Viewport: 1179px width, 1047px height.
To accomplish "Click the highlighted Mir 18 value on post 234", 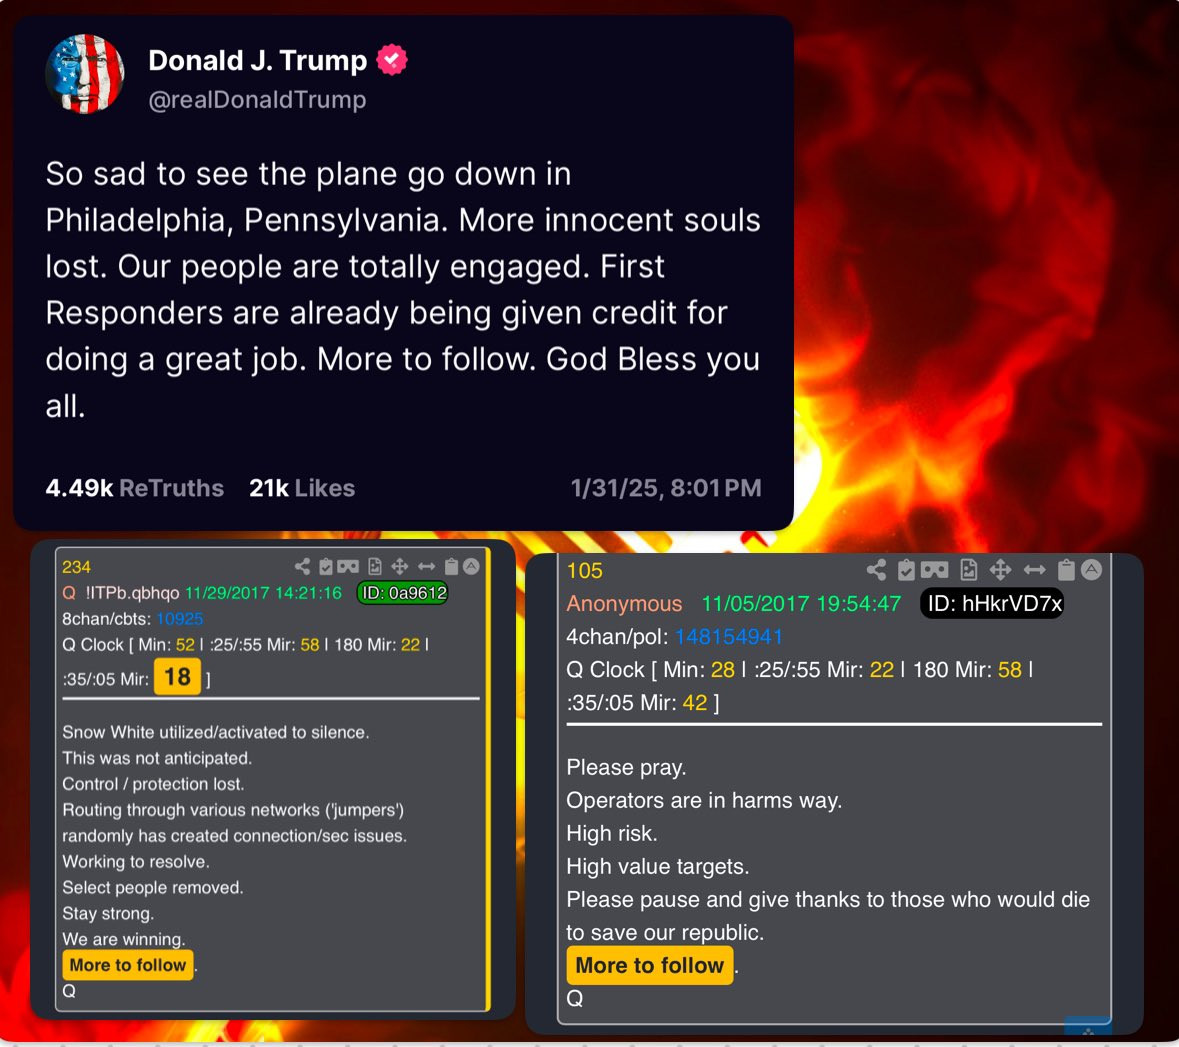I will click(x=177, y=676).
